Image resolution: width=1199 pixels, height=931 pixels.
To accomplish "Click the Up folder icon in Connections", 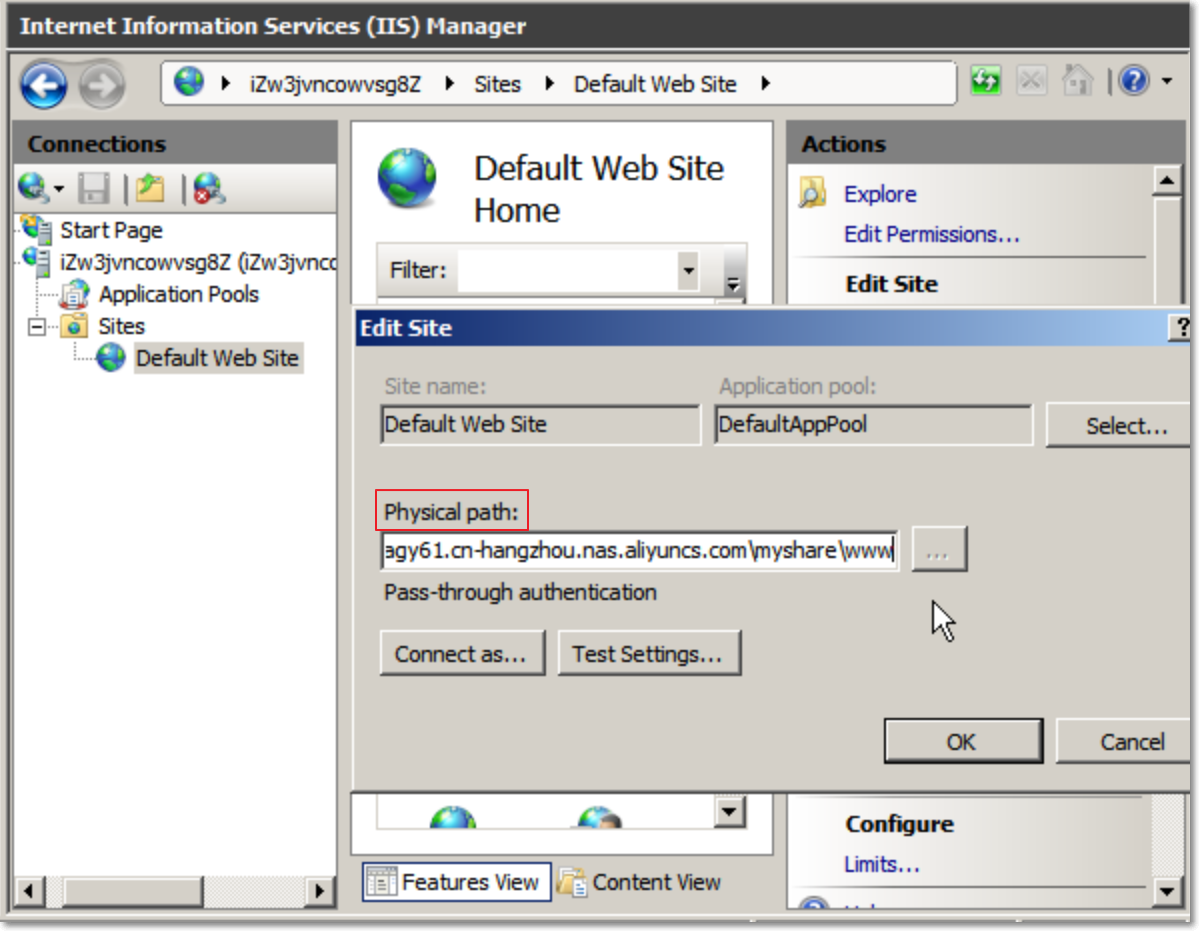I will [151, 188].
